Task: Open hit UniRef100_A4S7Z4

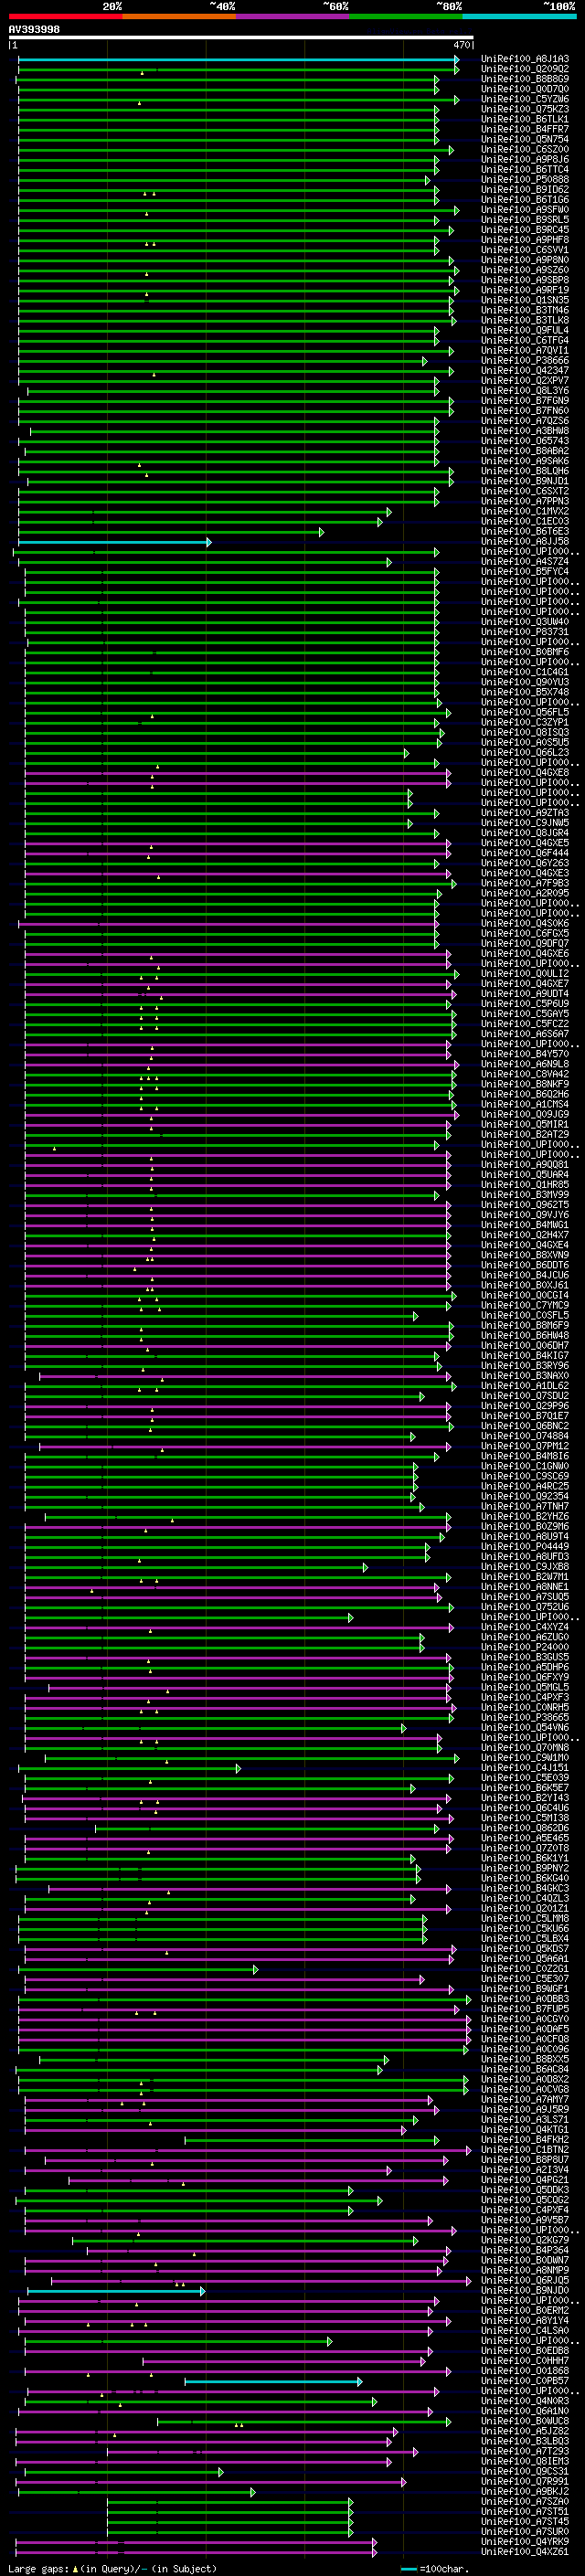Action: pyautogui.click(x=525, y=562)
